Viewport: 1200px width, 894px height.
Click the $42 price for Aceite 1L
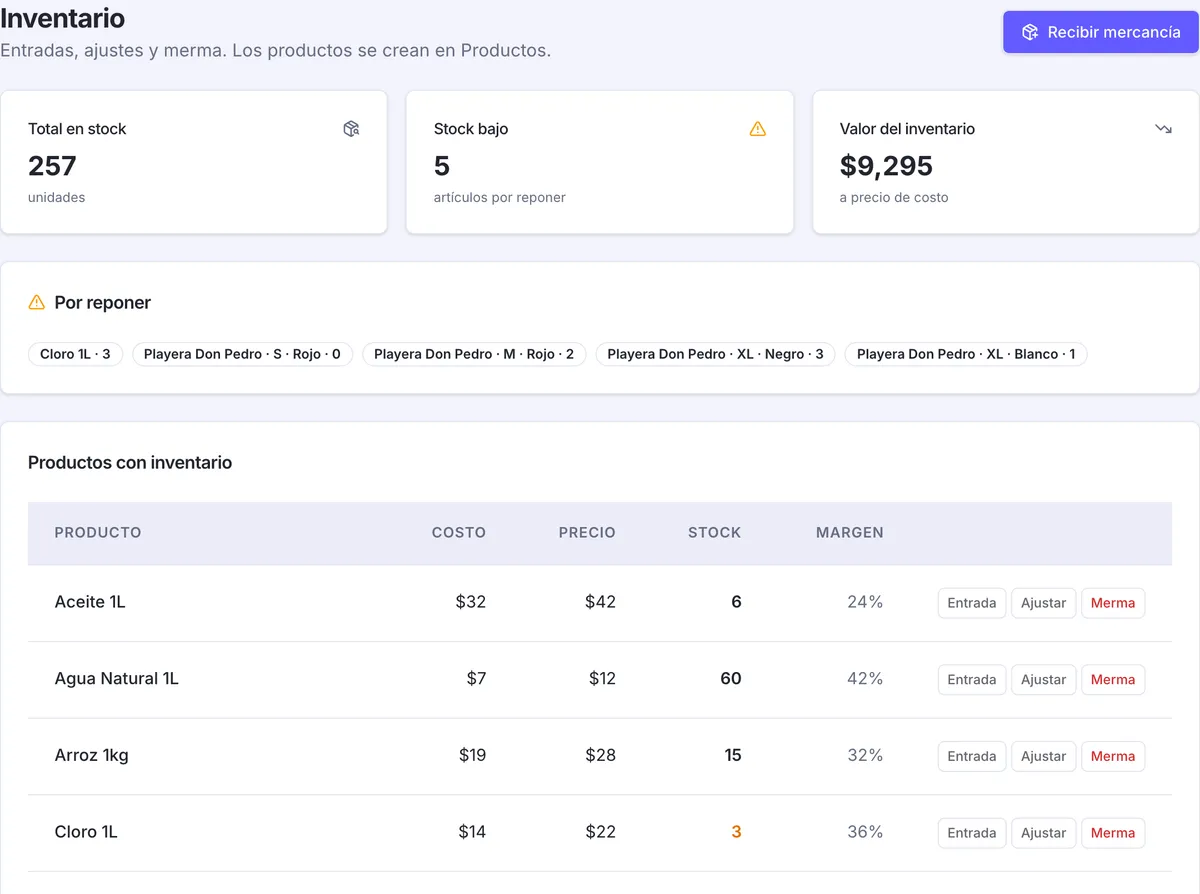pos(601,602)
